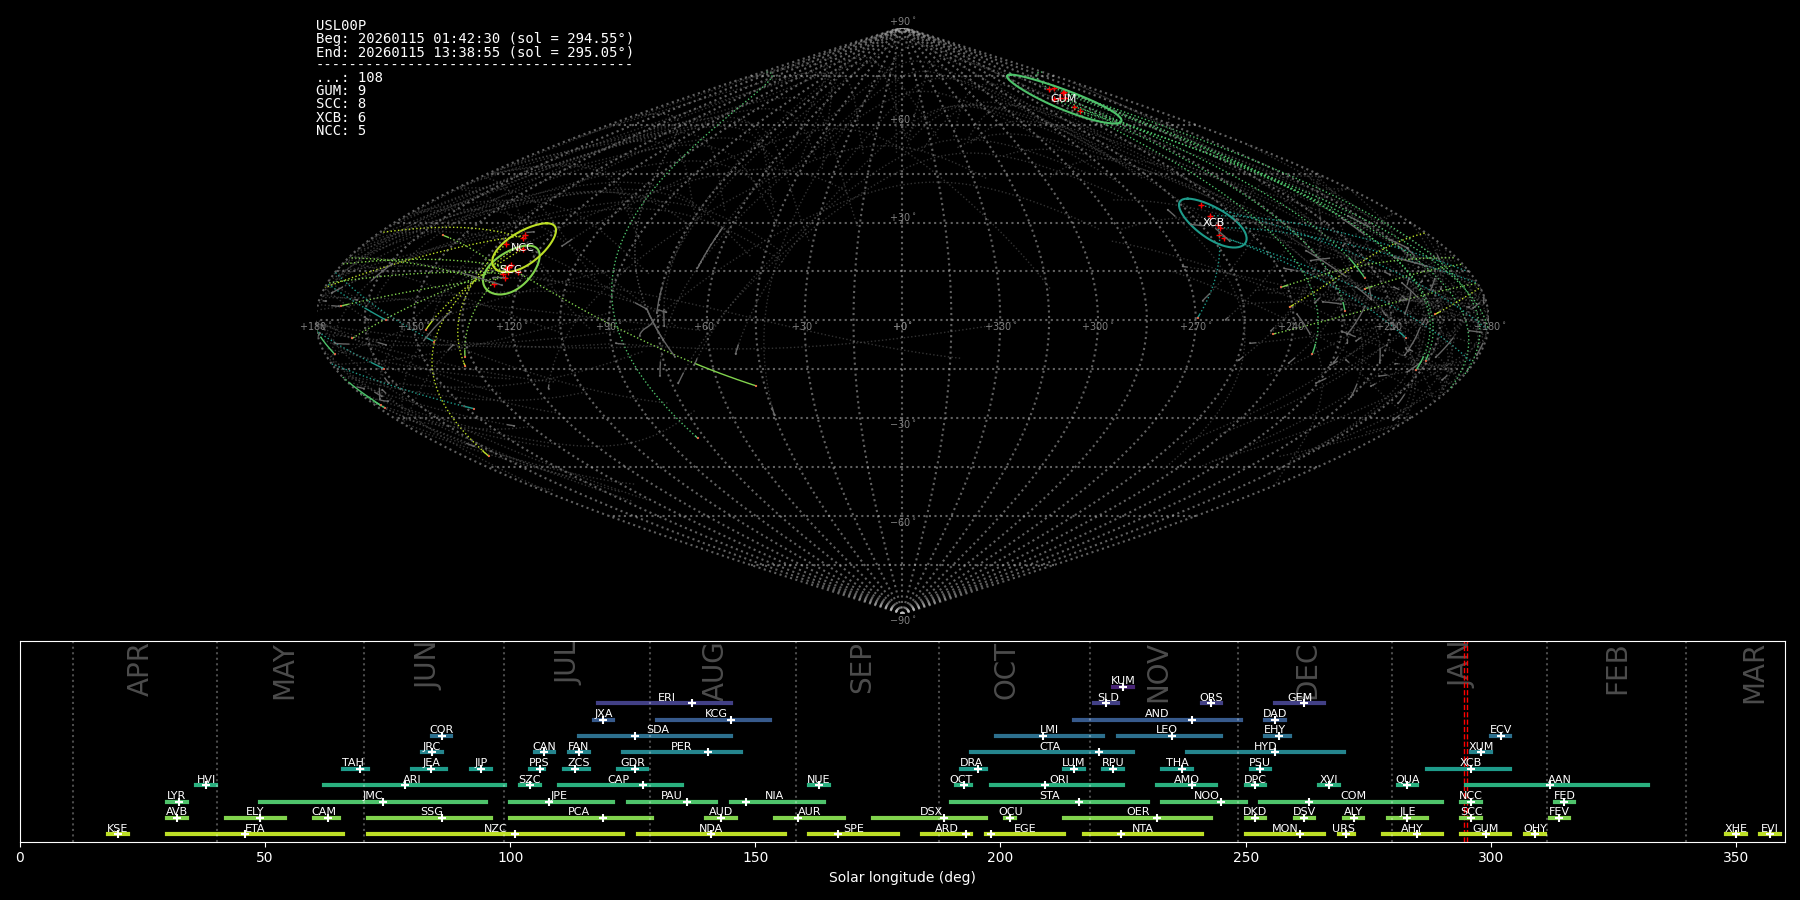Select the GEM shower label on timeline
1800x900 pixels.
pos(1300,698)
